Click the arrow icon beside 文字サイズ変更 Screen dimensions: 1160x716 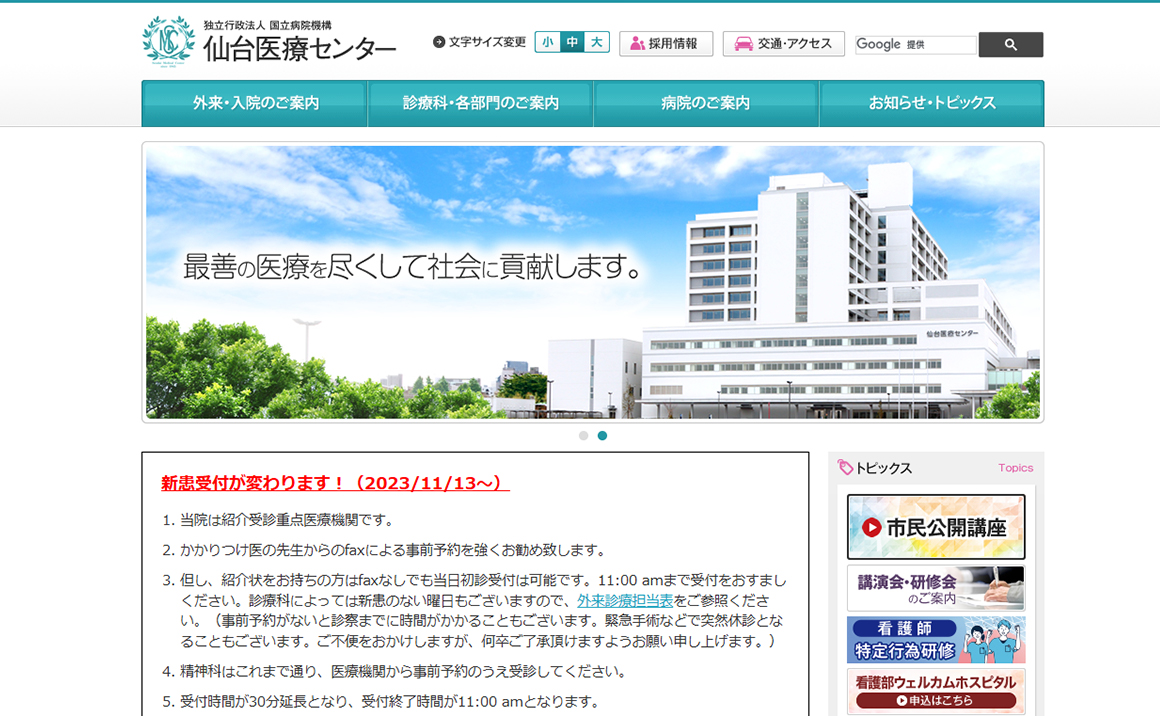[439, 42]
